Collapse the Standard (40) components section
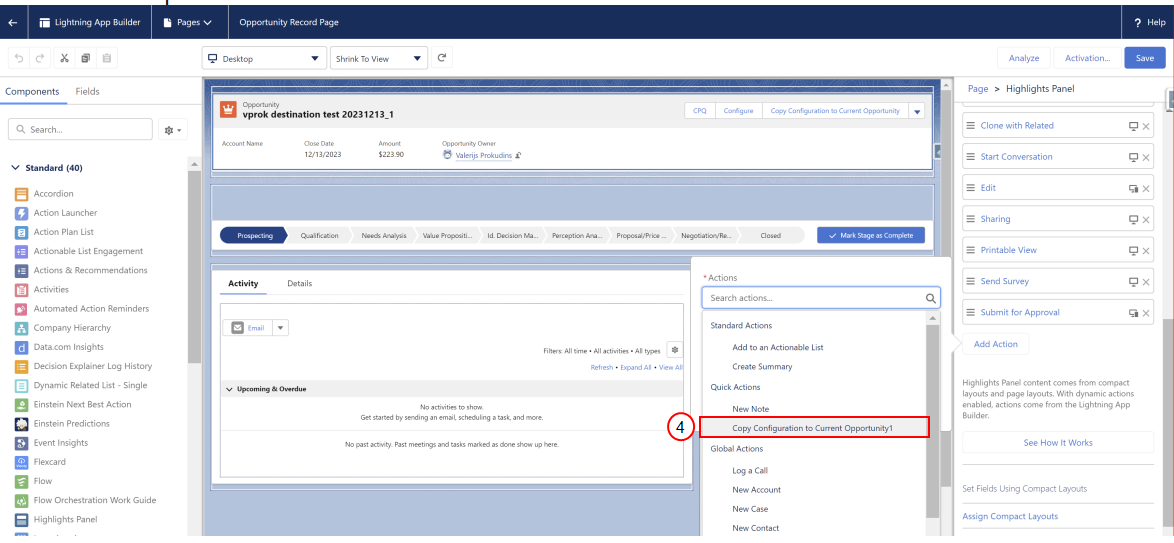Image resolution: width=1174 pixels, height=543 pixels. pyautogui.click(x=17, y=168)
